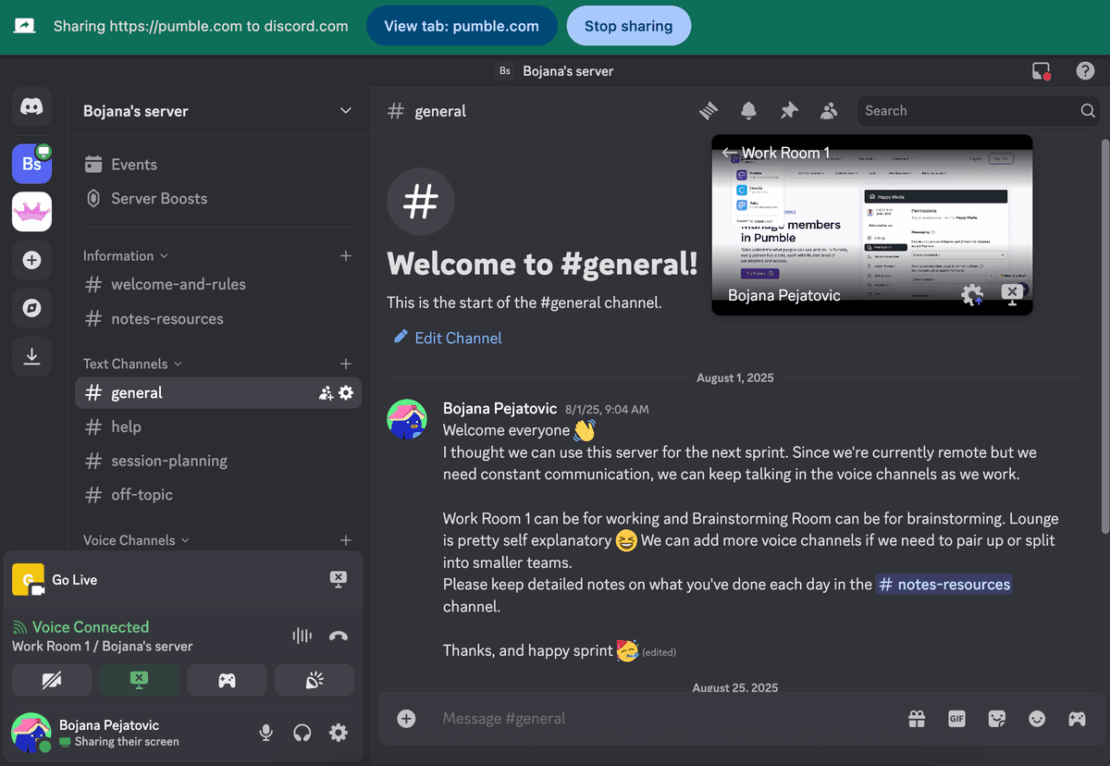
Task: Show the member list
Action: 828,111
